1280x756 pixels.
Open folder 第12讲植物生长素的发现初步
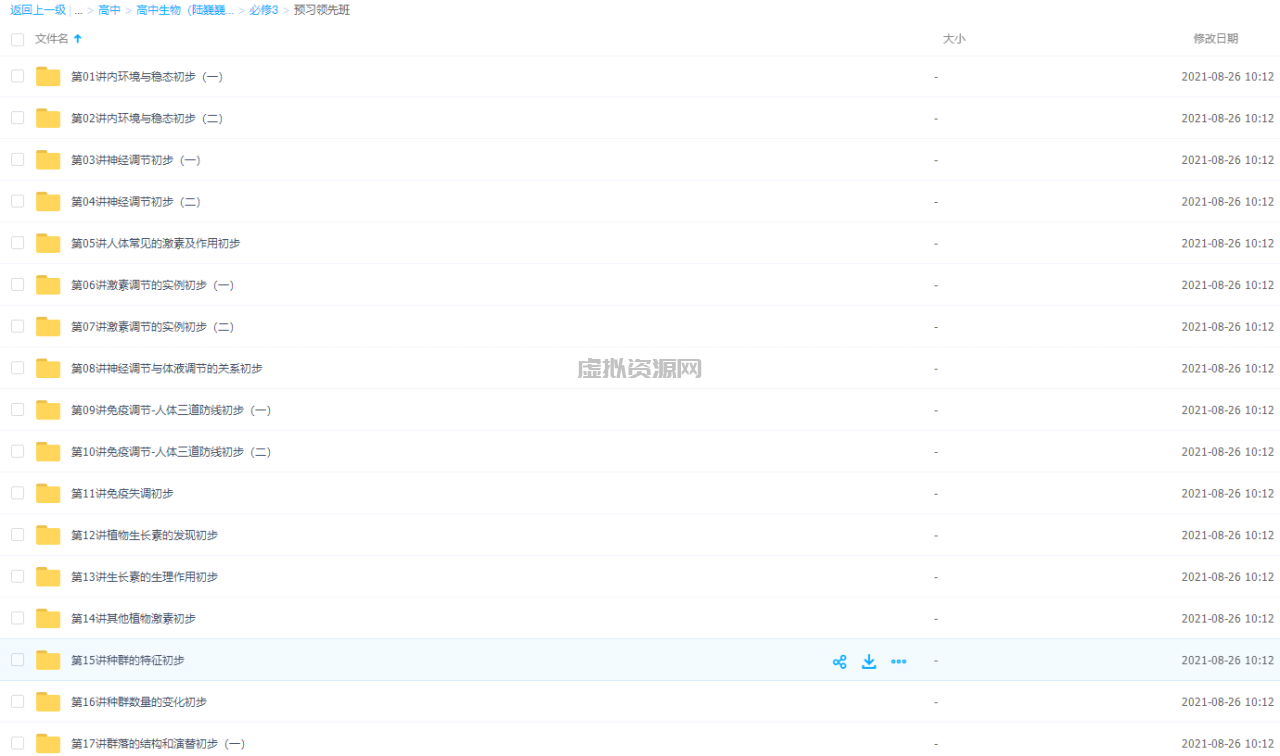[x=144, y=535]
